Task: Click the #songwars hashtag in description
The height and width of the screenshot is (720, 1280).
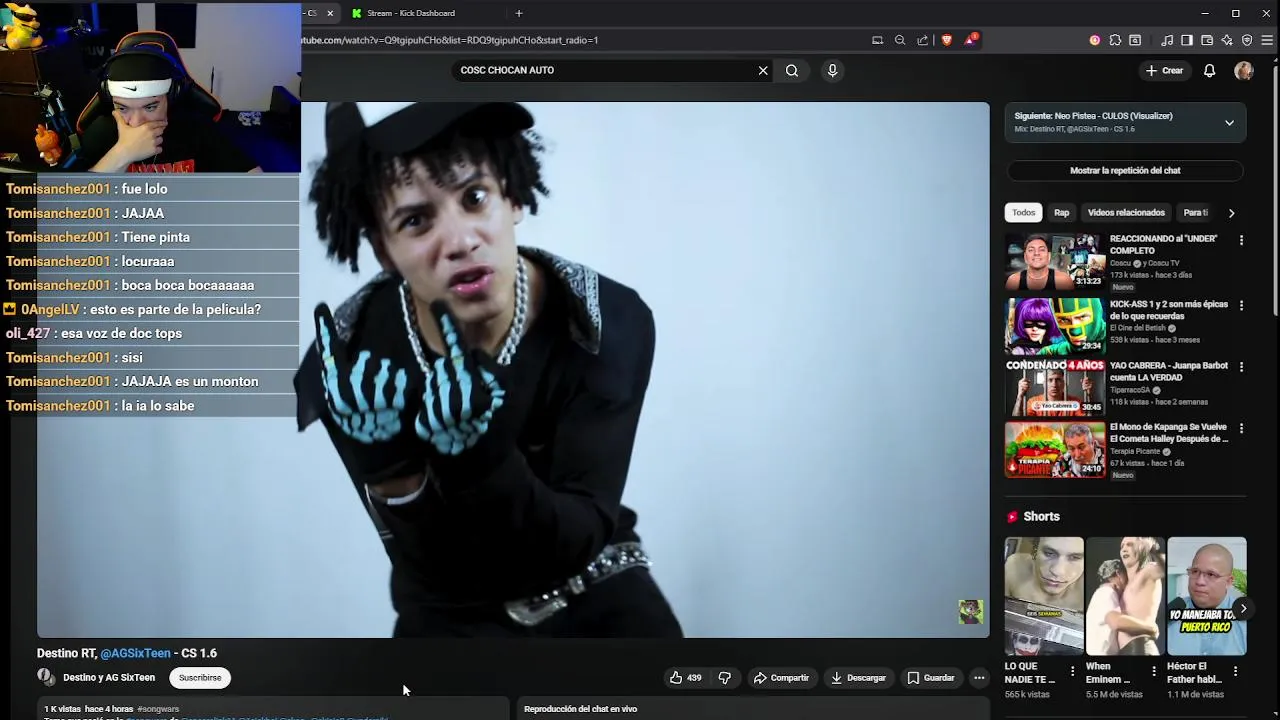Action: pyautogui.click(x=158, y=709)
